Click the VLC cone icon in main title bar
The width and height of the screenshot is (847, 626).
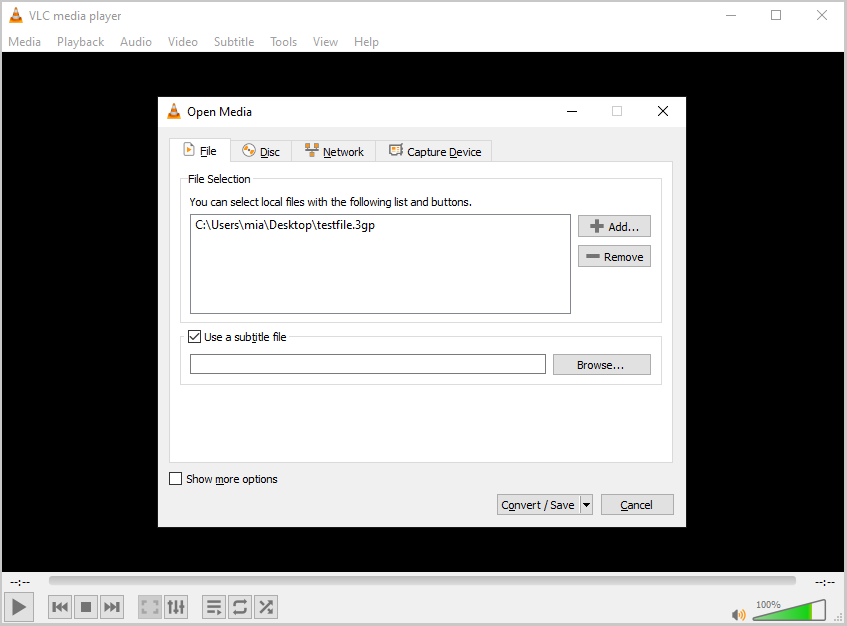click(16, 16)
